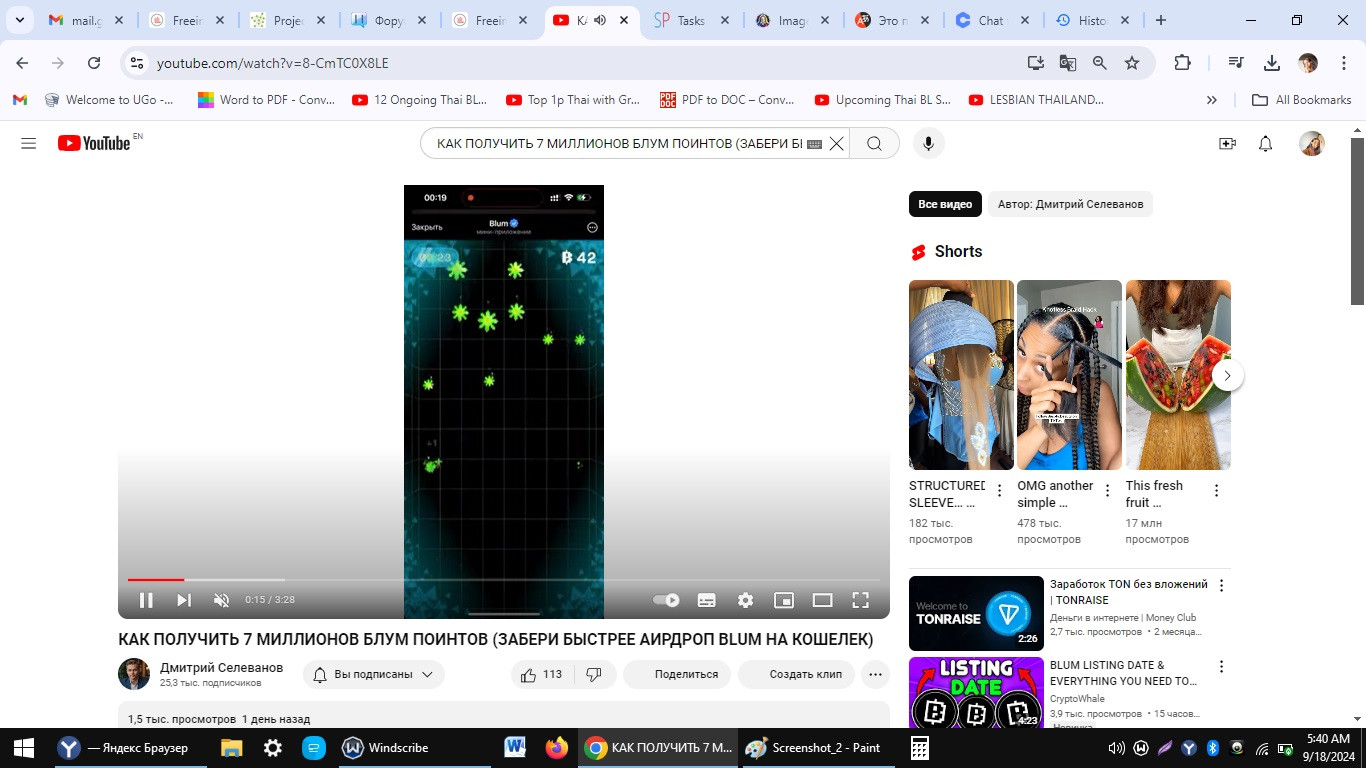Open the STRUCTURED SLEEVE short thumbnail
This screenshot has width=1366, height=768.
pyautogui.click(x=961, y=375)
